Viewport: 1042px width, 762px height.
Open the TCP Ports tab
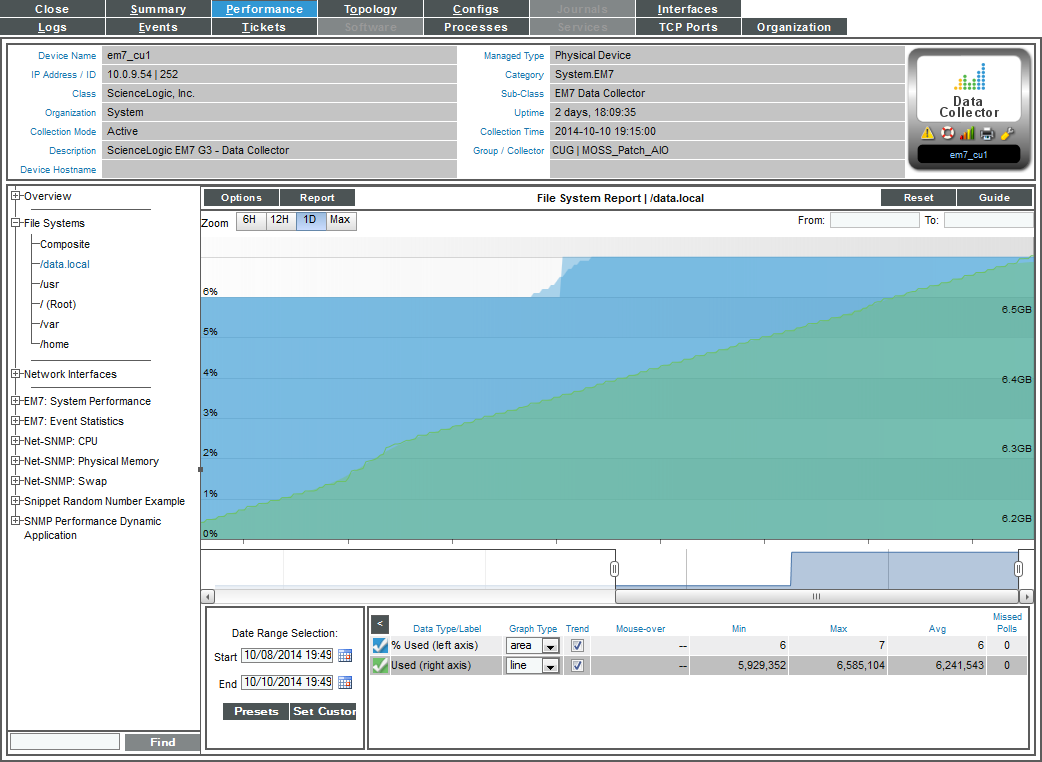(x=688, y=27)
